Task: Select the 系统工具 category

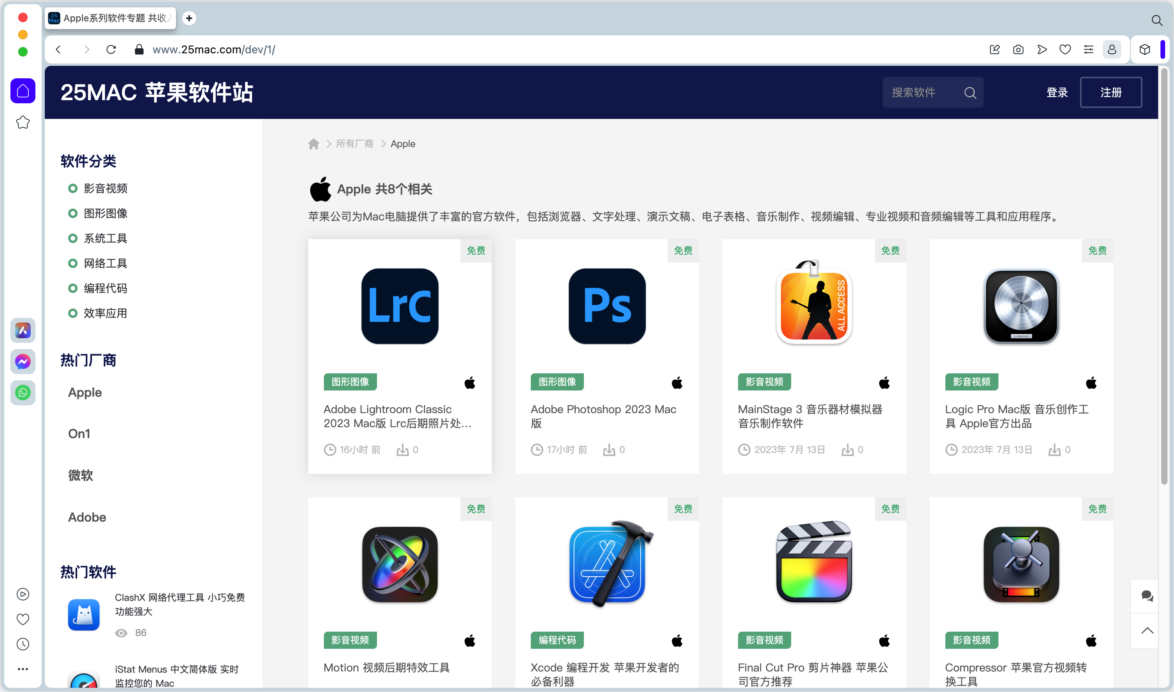Action: (x=106, y=238)
